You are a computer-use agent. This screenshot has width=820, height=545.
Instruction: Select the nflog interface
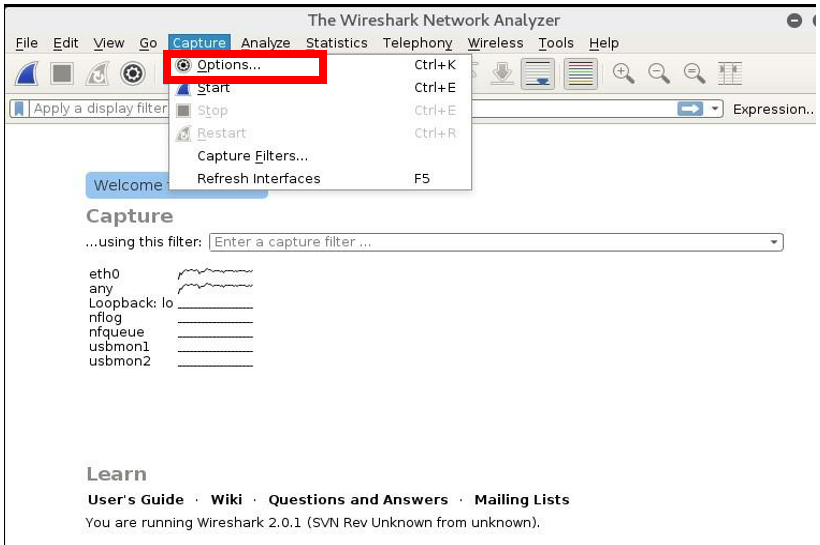[x=105, y=317]
